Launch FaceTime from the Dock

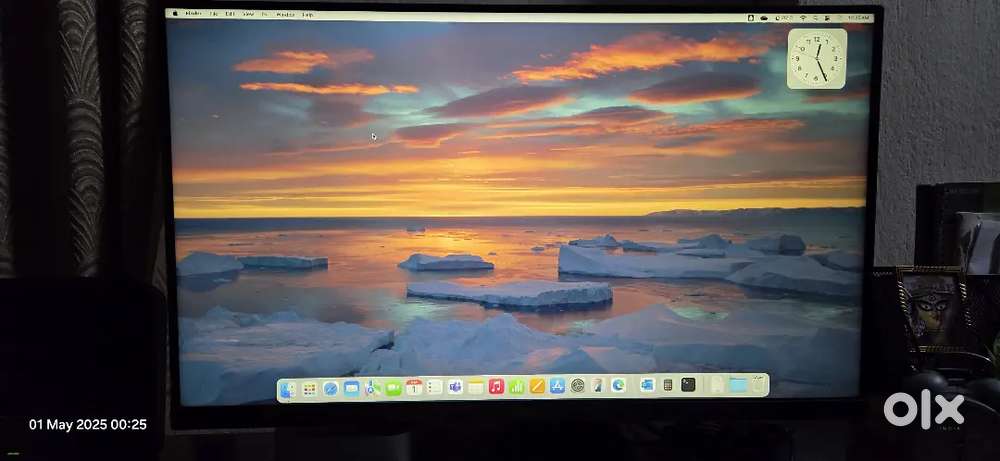point(393,388)
